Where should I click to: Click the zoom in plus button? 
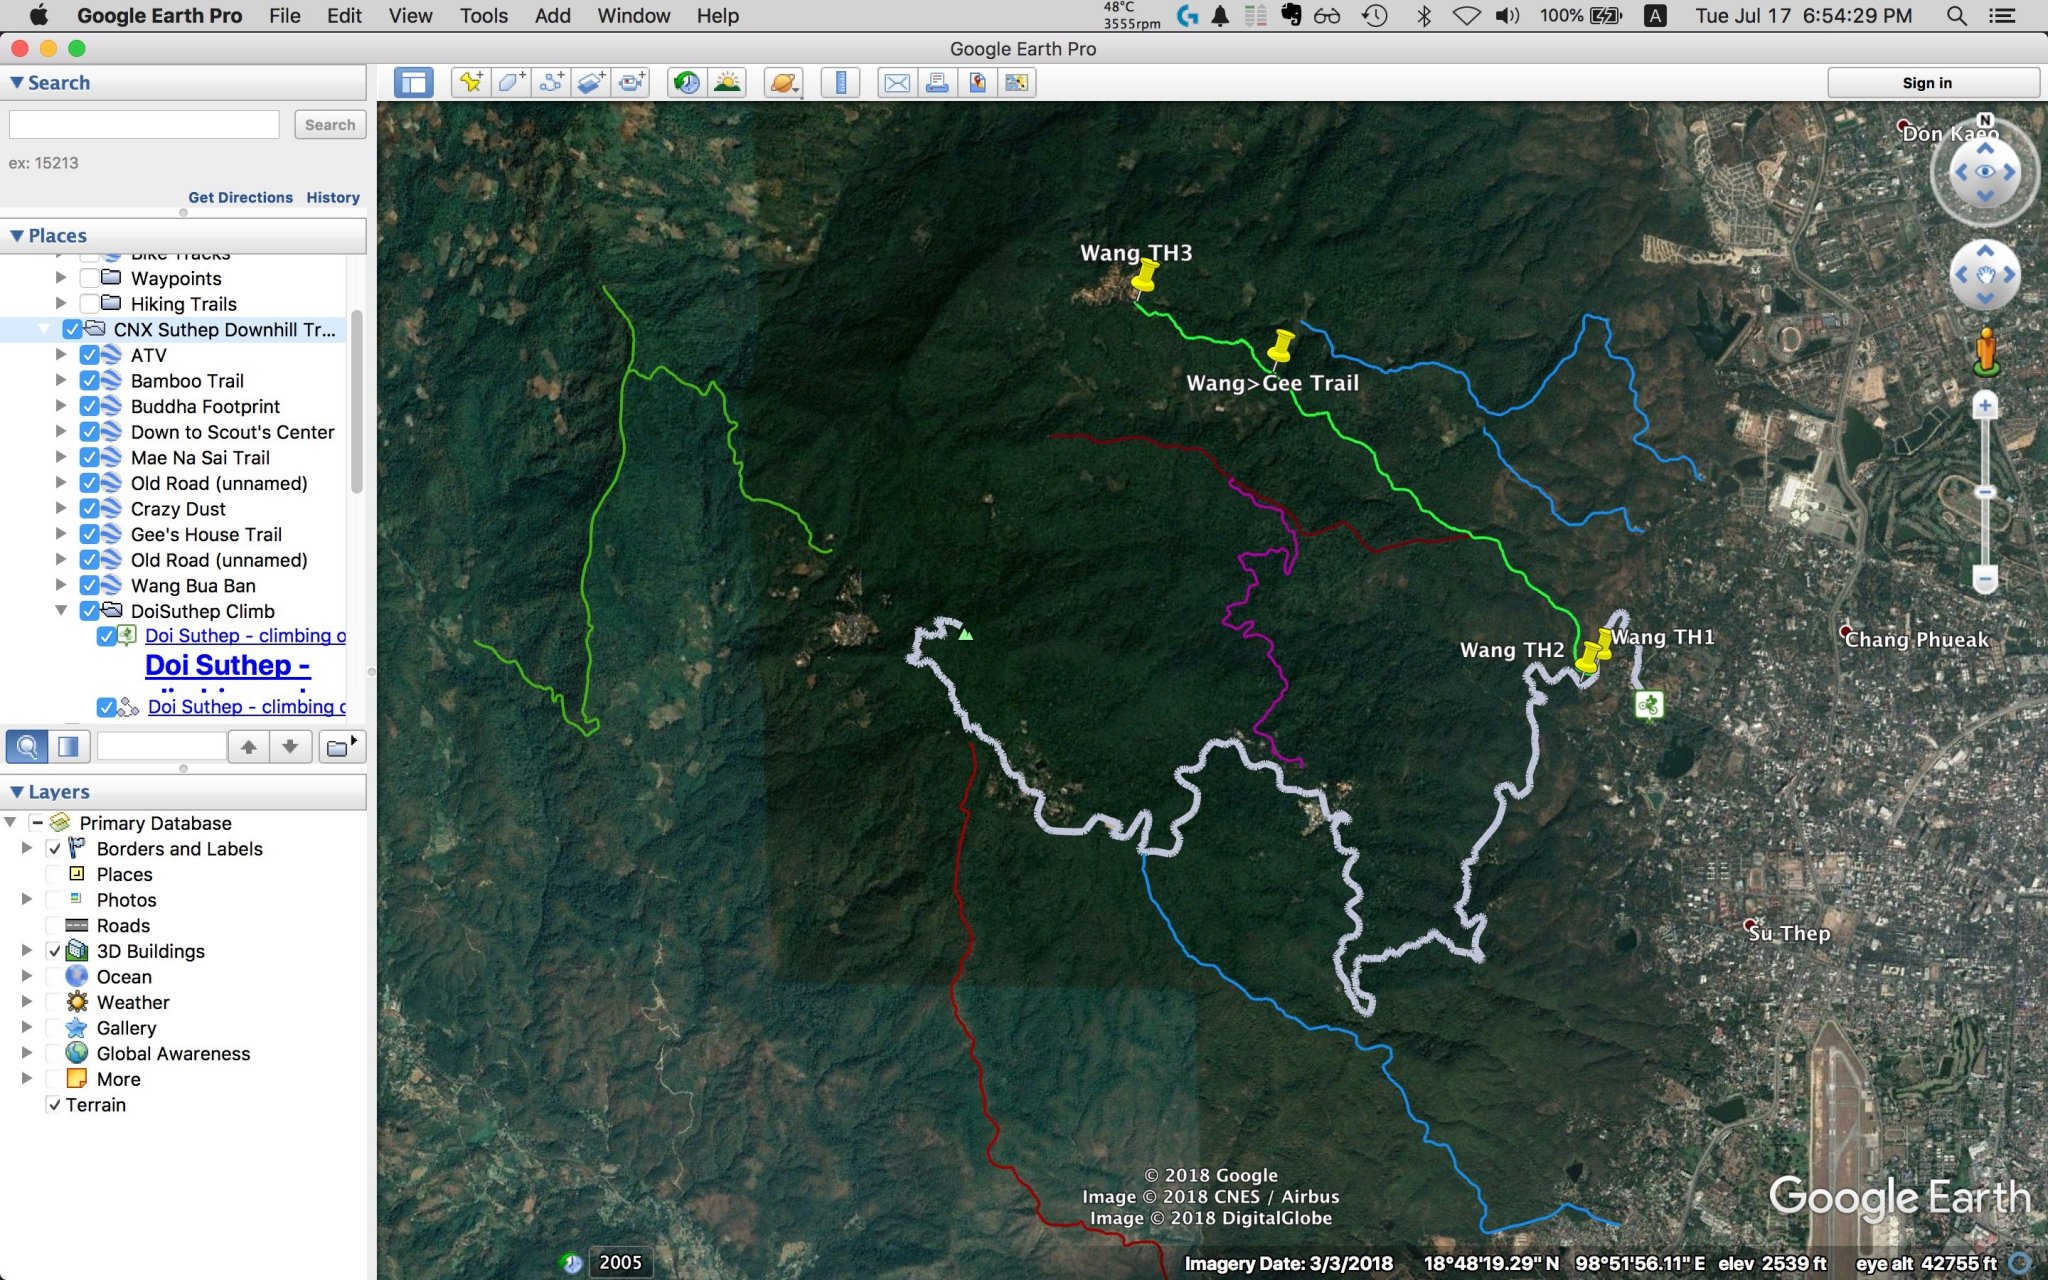(1985, 406)
